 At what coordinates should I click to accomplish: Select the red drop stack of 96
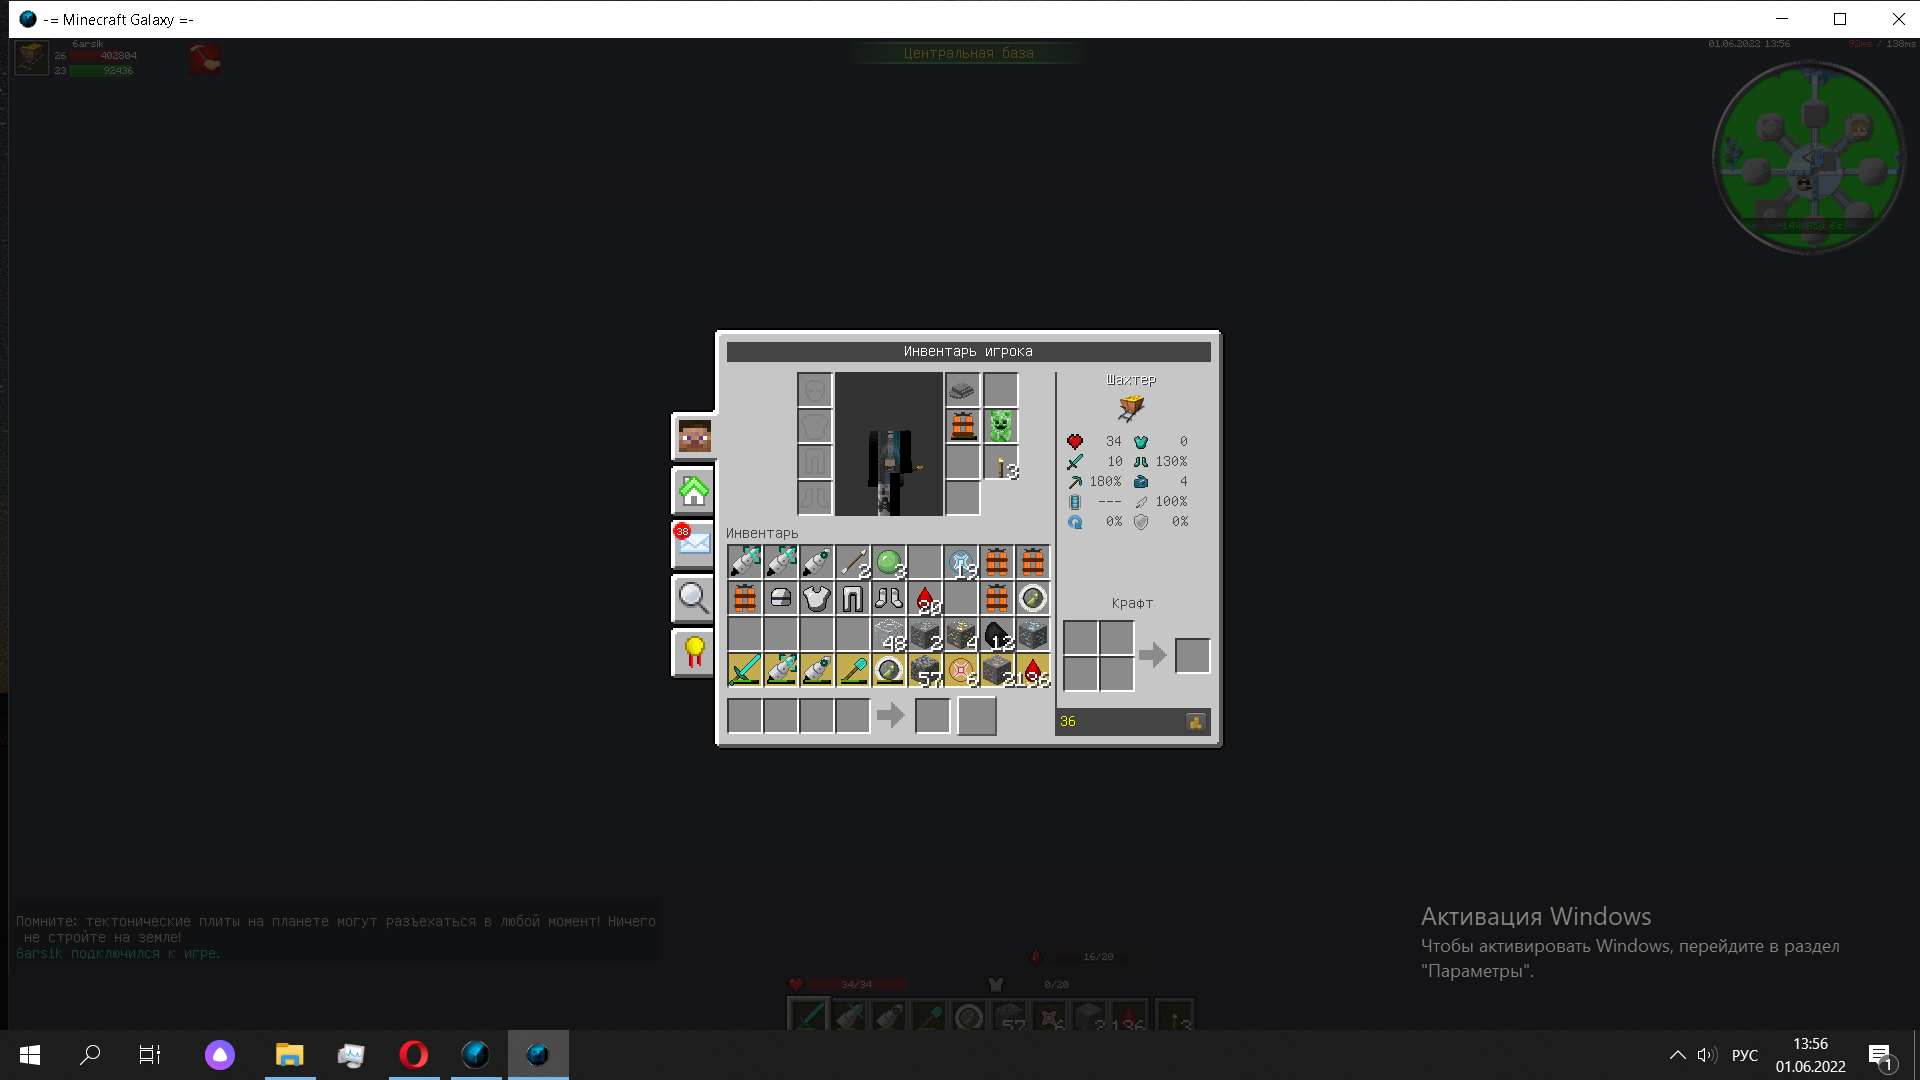tap(1033, 670)
